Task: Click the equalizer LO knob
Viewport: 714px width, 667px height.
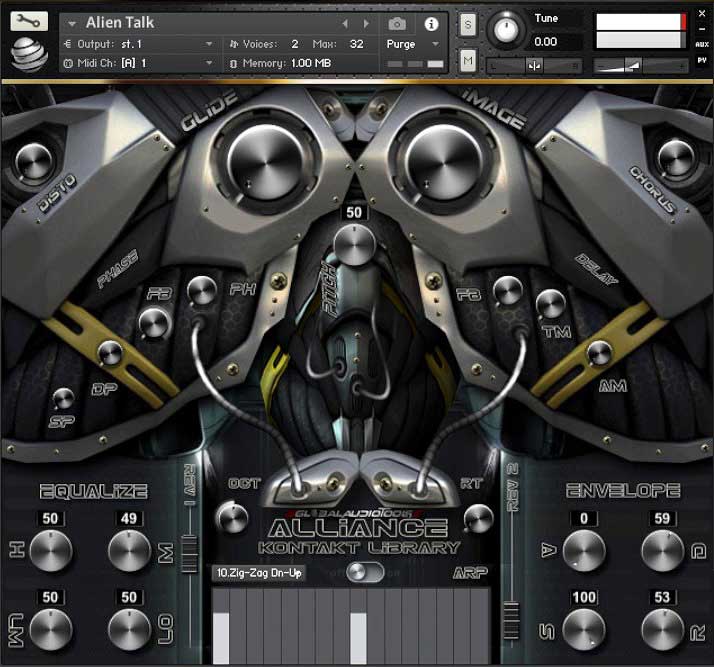Action: pyautogui.click(x=129, y=630)
